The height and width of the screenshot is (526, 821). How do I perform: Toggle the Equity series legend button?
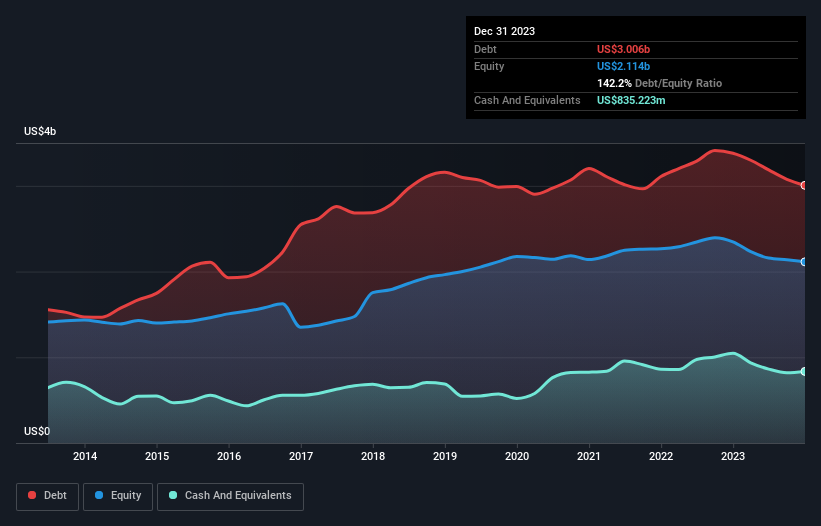(x=118, y=496)
